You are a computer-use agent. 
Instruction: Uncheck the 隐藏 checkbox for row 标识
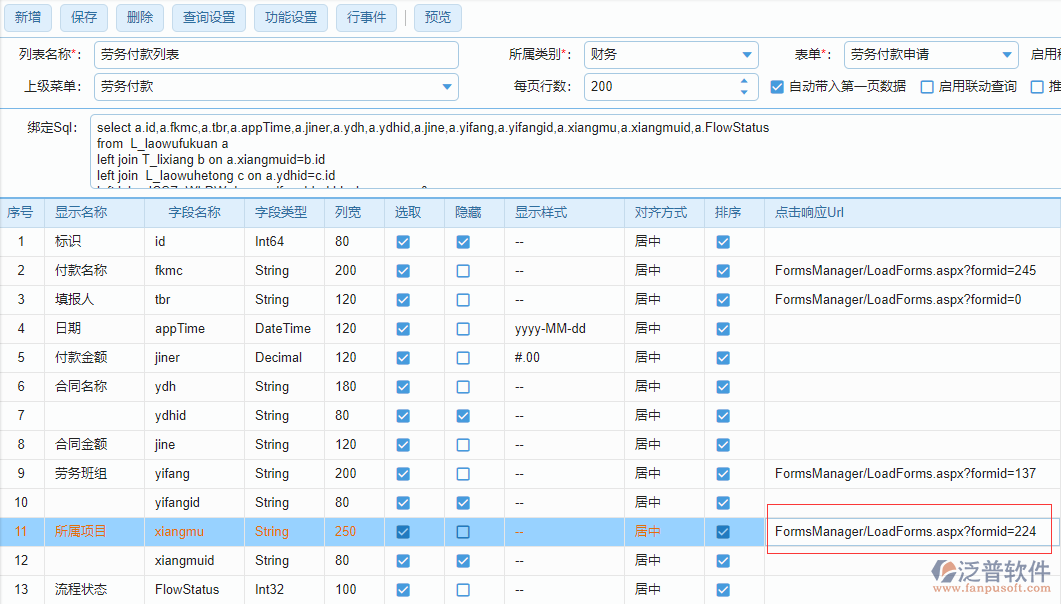pos(462,241)
